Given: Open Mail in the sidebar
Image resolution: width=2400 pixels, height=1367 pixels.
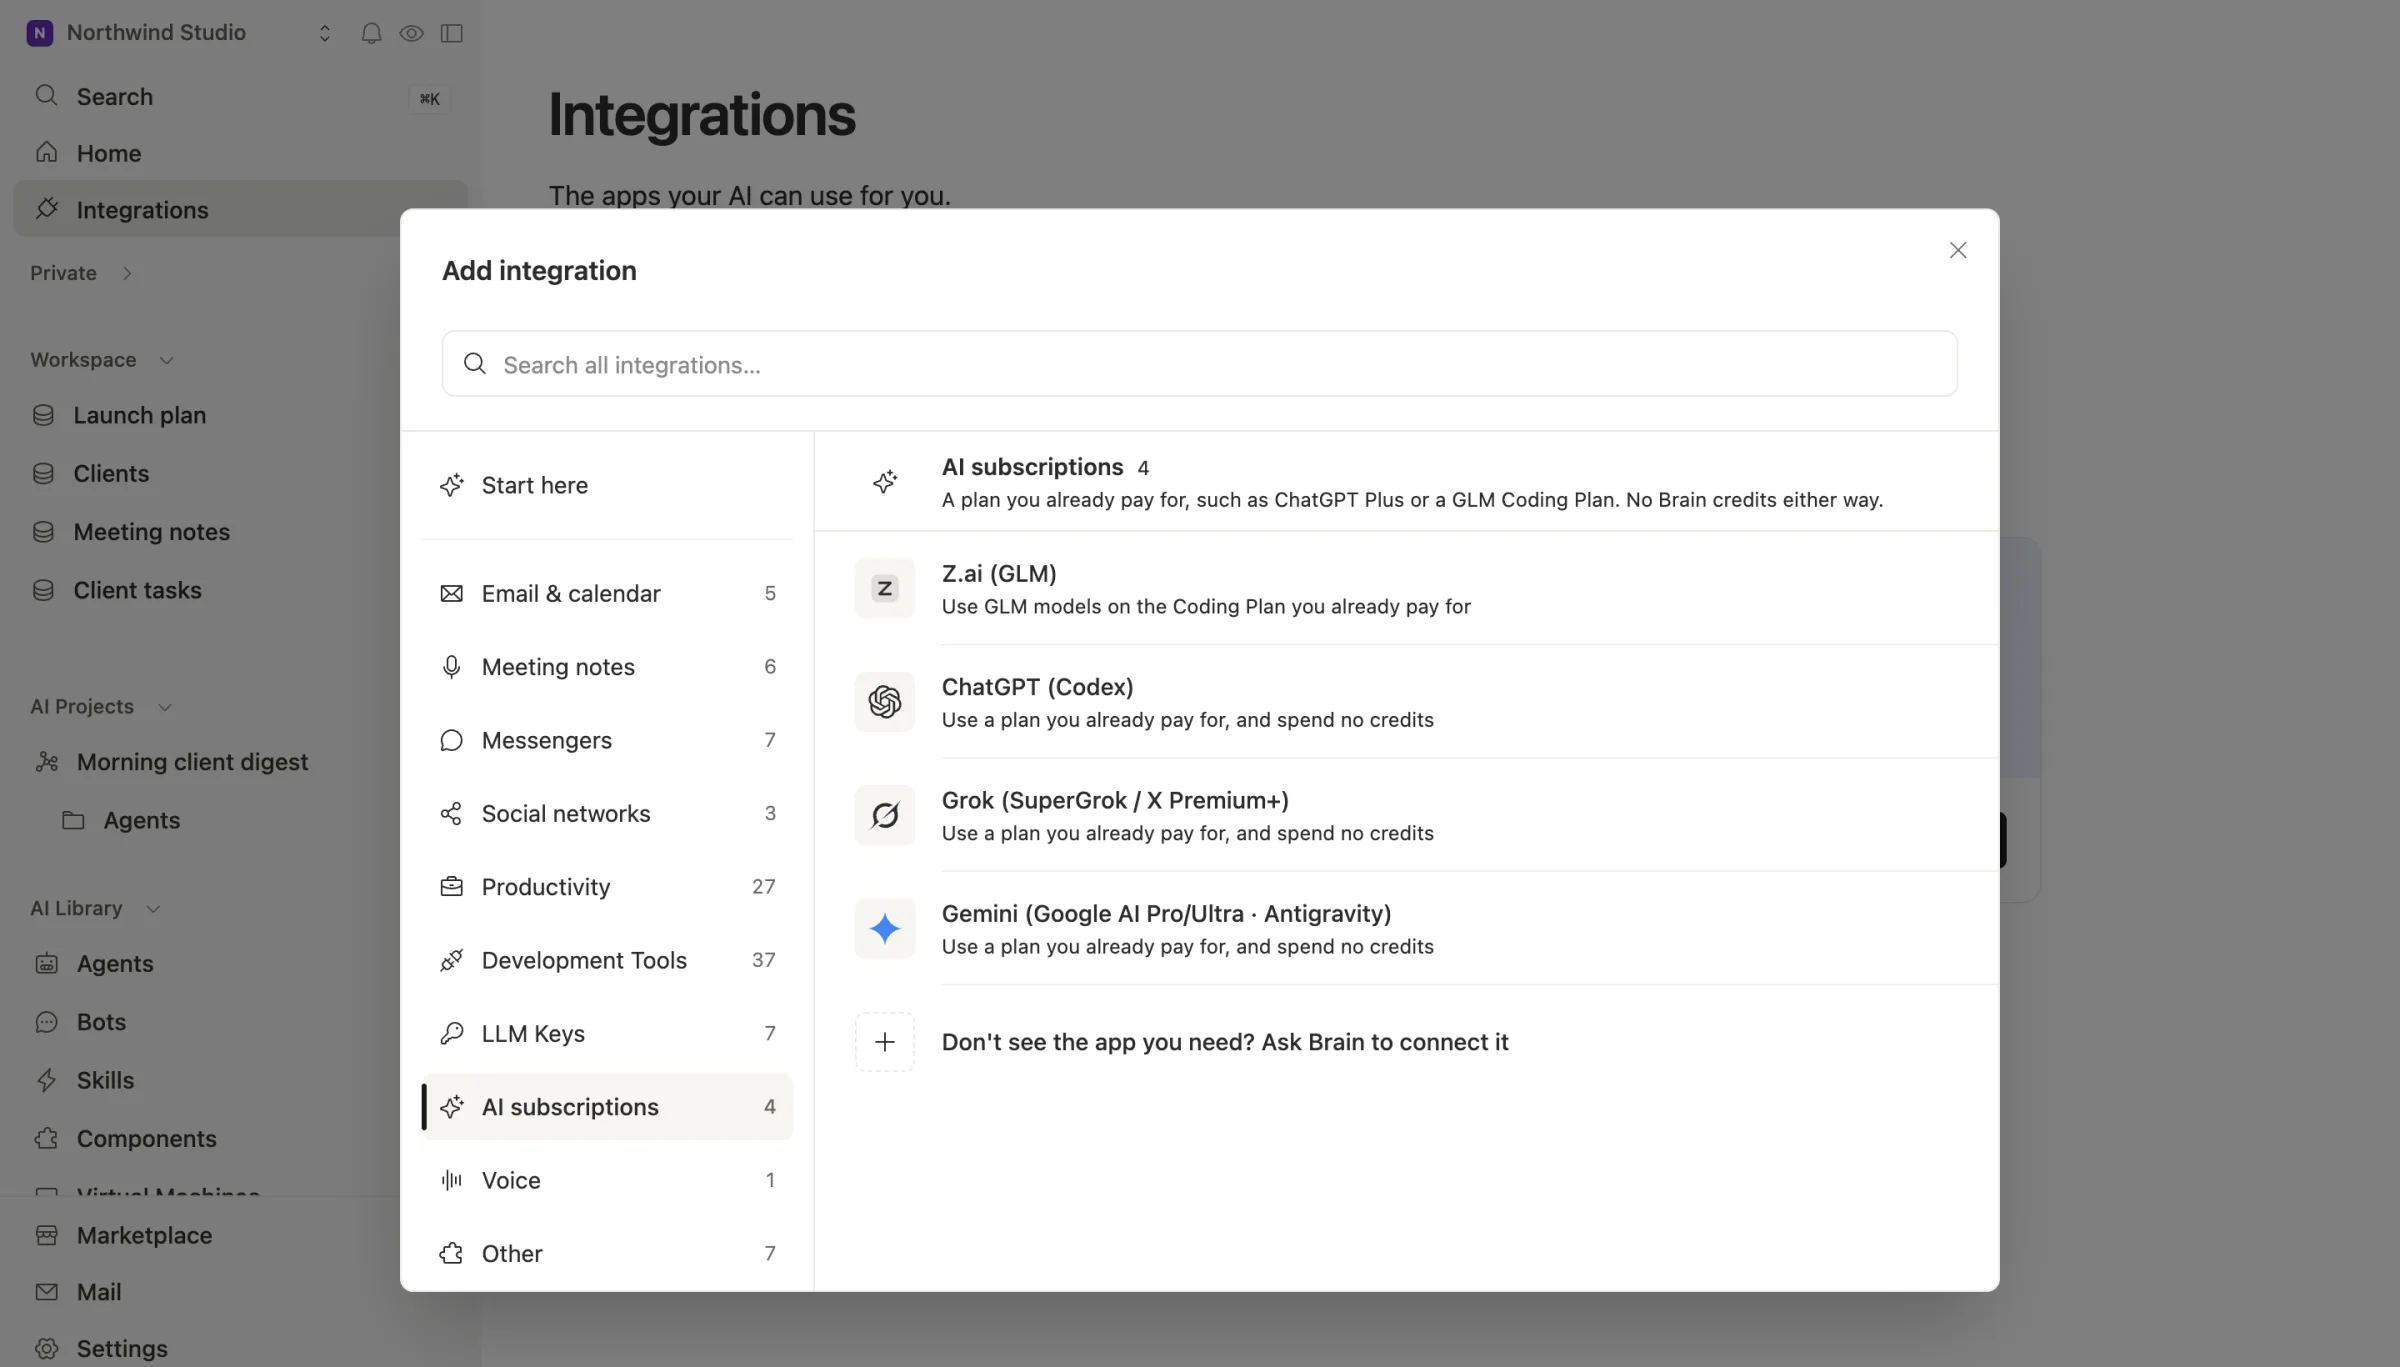Looking at the screenshot, I should [x=205, y=1292].
